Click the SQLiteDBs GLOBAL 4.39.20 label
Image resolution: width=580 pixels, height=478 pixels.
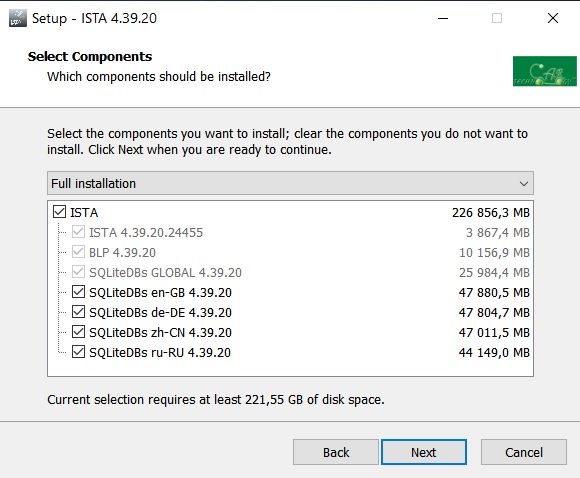(x=165, y=273)
